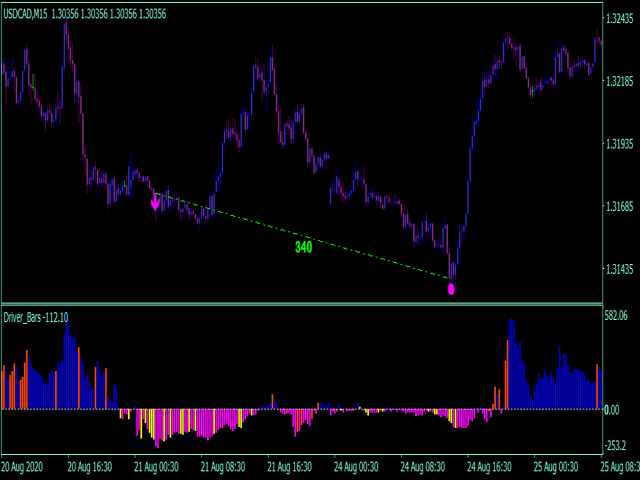The height and width of the screenshot is (480, 640).
Task: Click the 1.31685 price axis label
Action: (x=620, y=207)
